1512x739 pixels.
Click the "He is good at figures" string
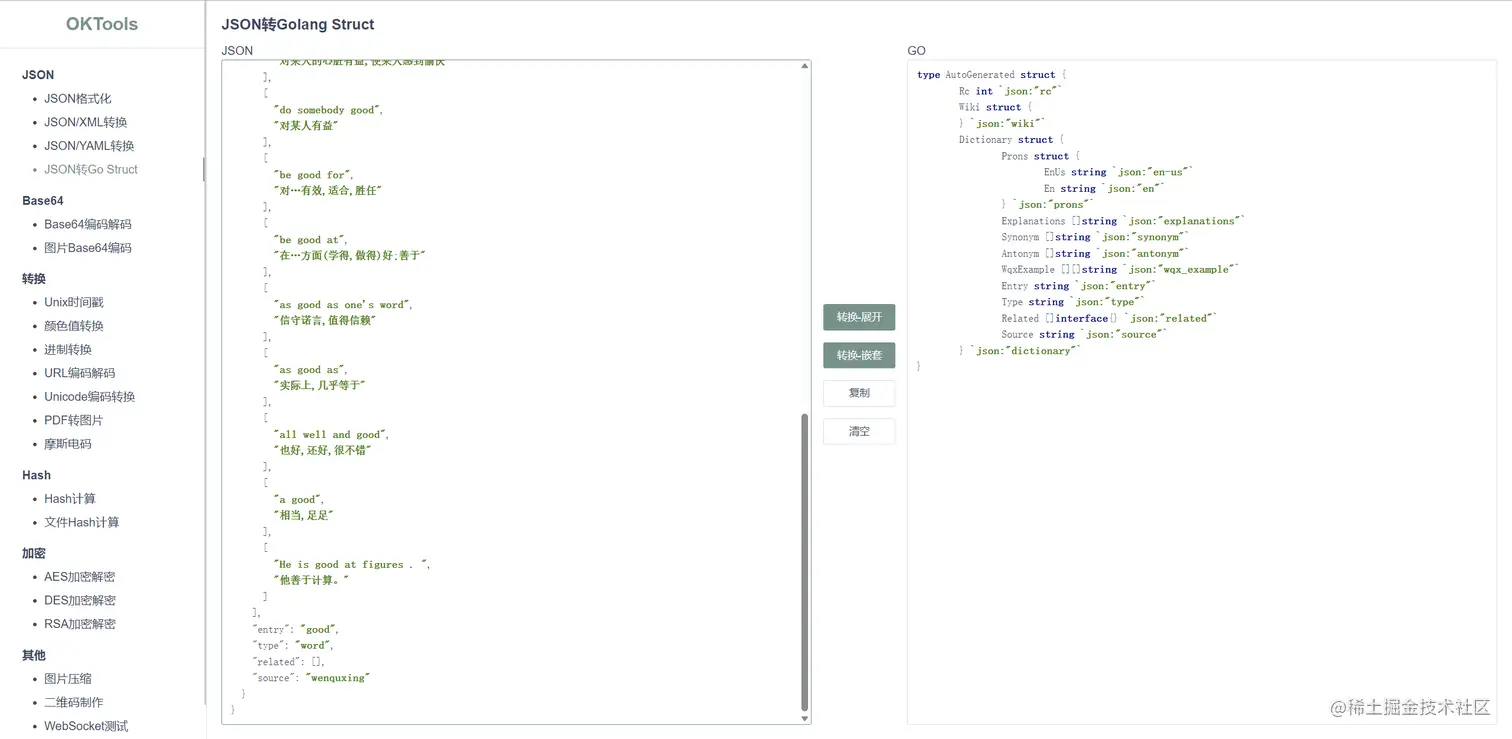pos(352,565)
